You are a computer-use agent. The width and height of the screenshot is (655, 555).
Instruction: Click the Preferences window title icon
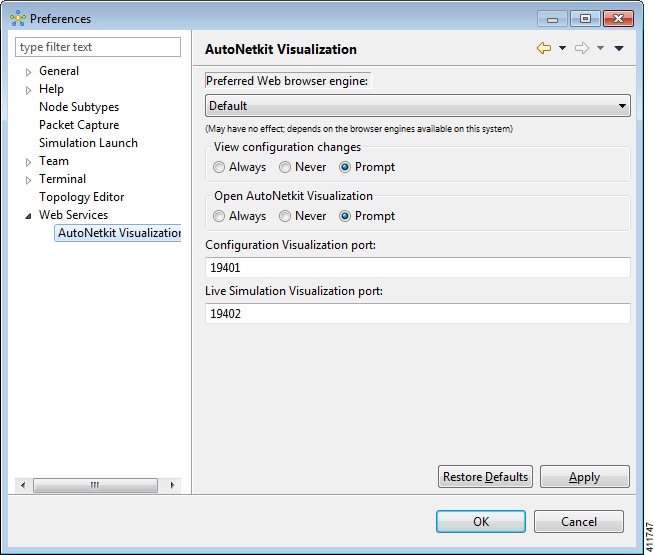pos(17,18)
